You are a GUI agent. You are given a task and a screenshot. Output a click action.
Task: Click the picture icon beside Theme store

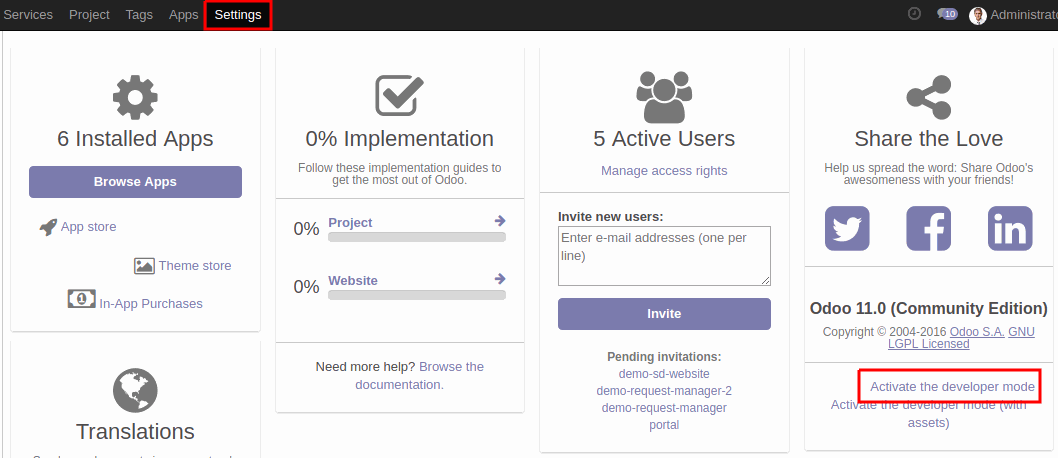coord(144,266)
